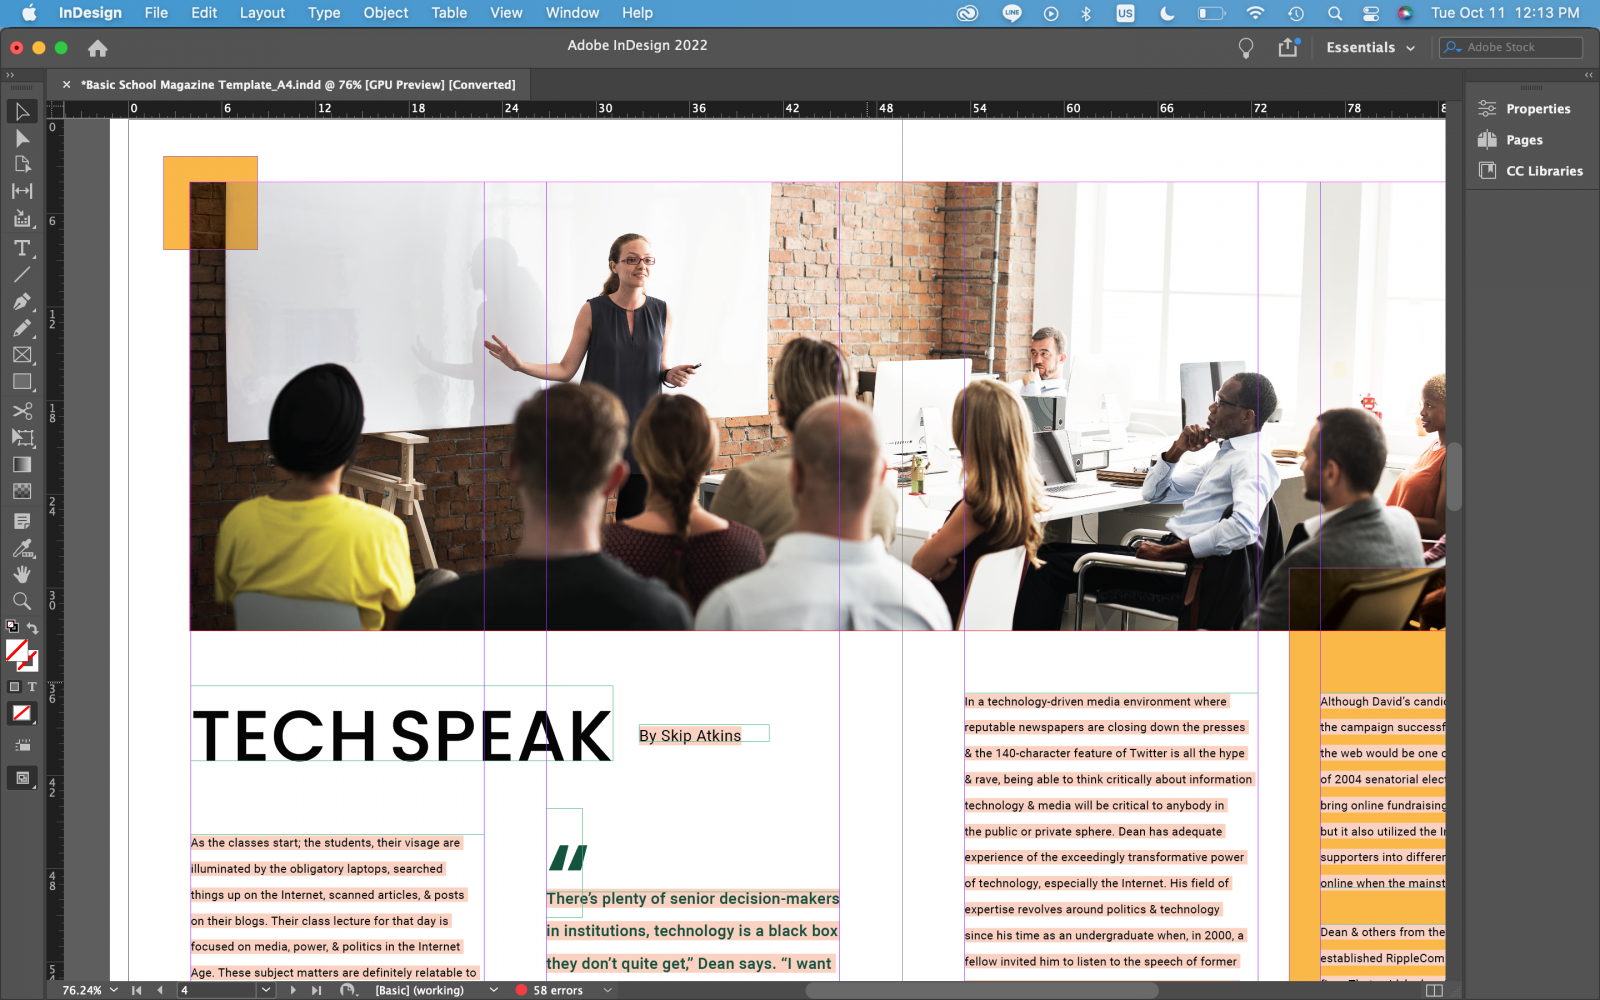Go to the previous page
This screenshot has width=1600, height=1000.
coord(160,990)
